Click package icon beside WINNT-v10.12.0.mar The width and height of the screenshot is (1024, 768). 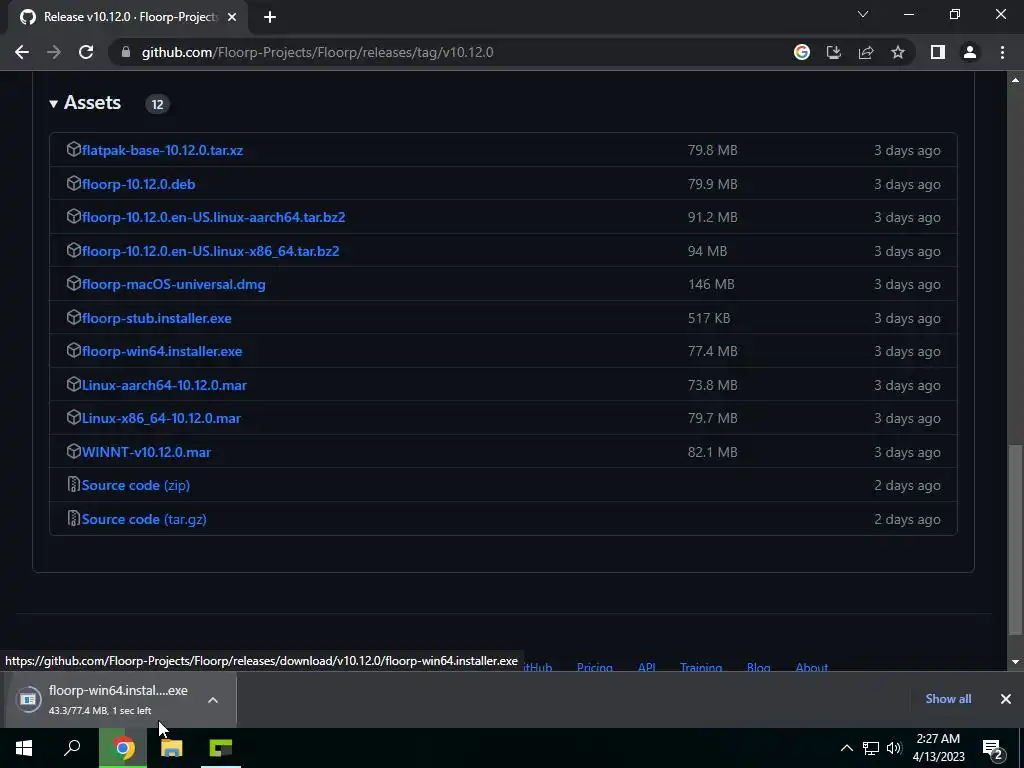74,451
